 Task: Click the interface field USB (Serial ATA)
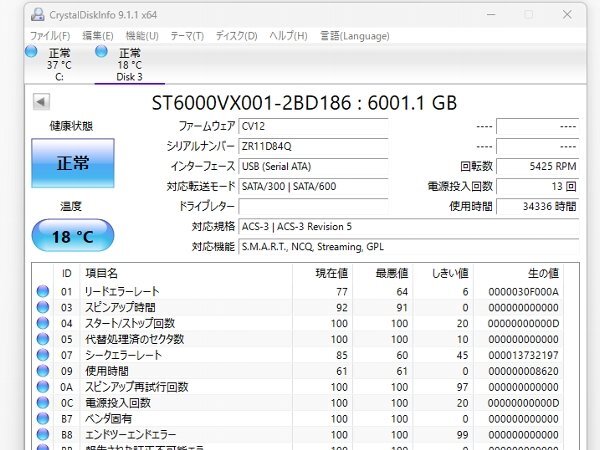pos(313,166)
